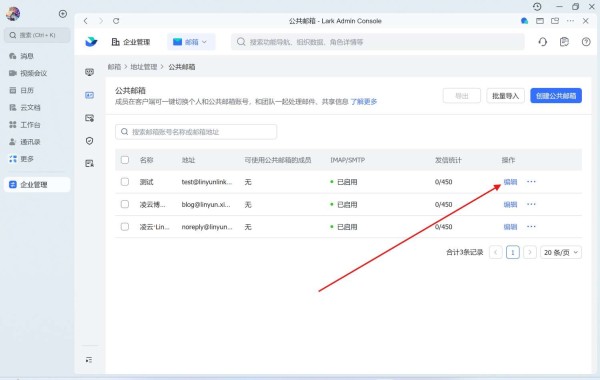
Task: Open more actions for the noreply@linyun row
Action: click(531, 227)
